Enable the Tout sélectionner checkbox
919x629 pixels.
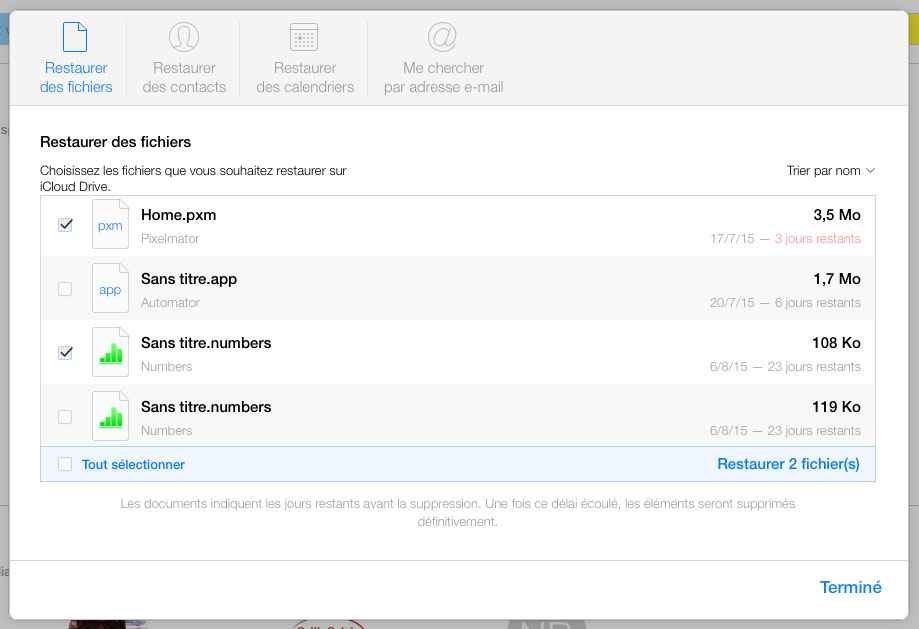65,464
